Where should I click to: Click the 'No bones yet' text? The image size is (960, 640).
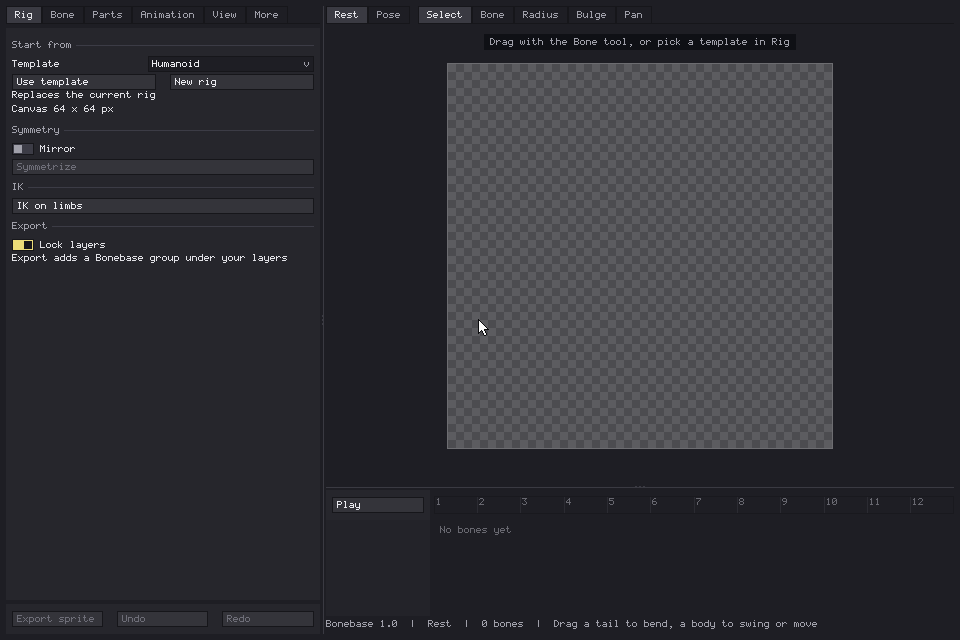click(x=475, y=530)
